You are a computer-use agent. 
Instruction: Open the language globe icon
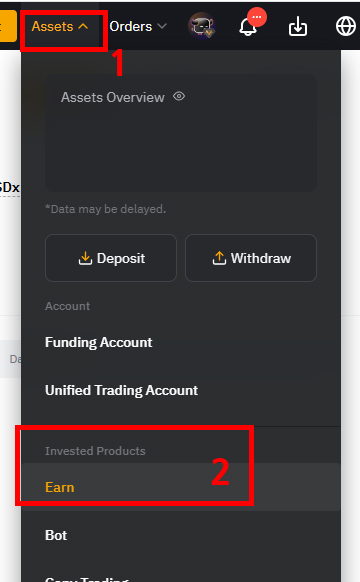[x=346, y=27]
